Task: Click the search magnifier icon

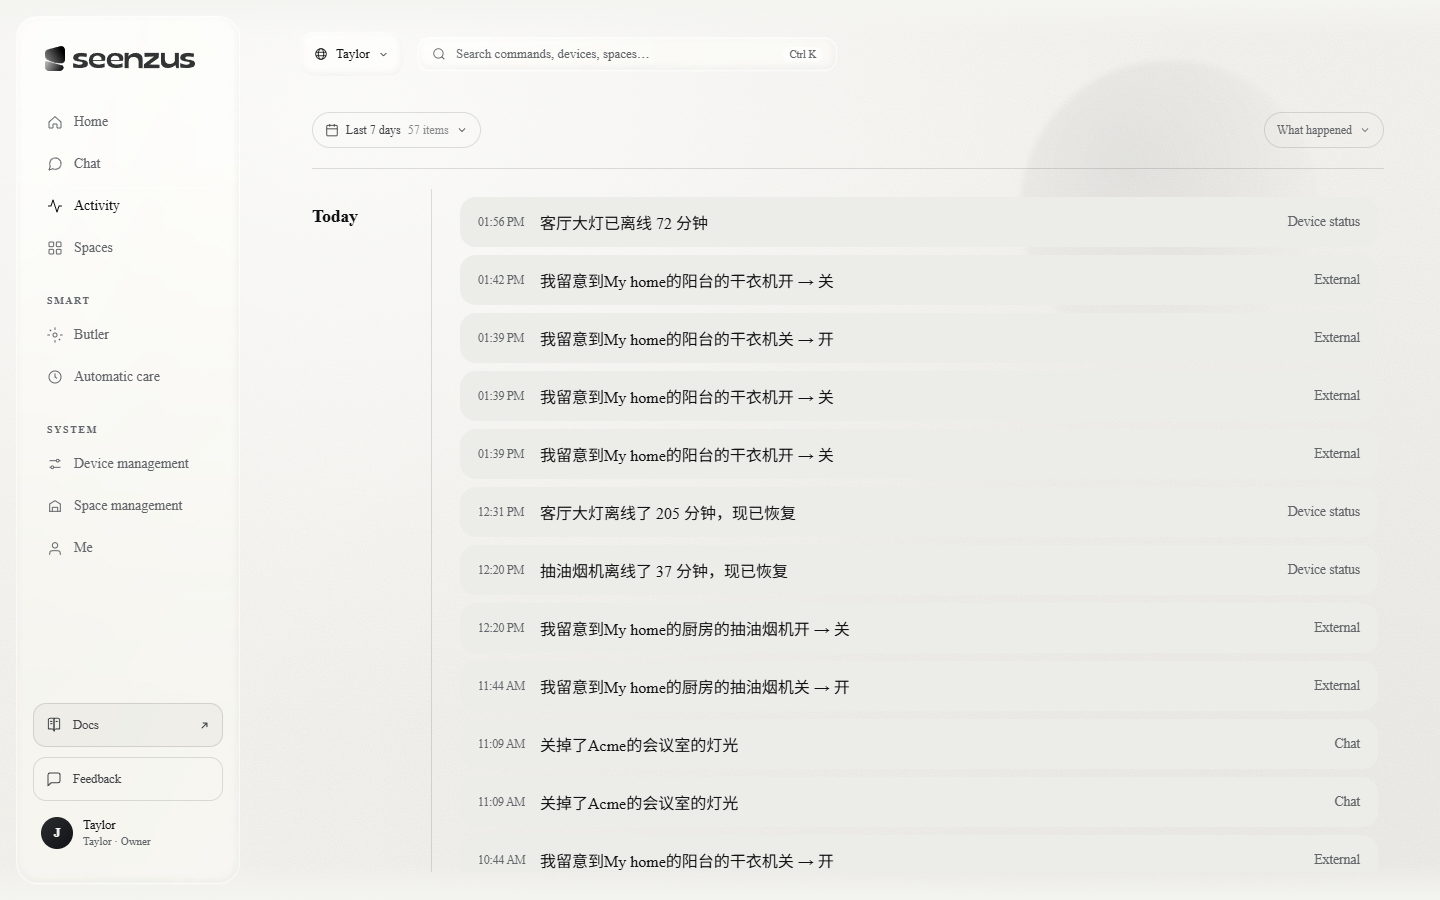Action: [439, 54]
